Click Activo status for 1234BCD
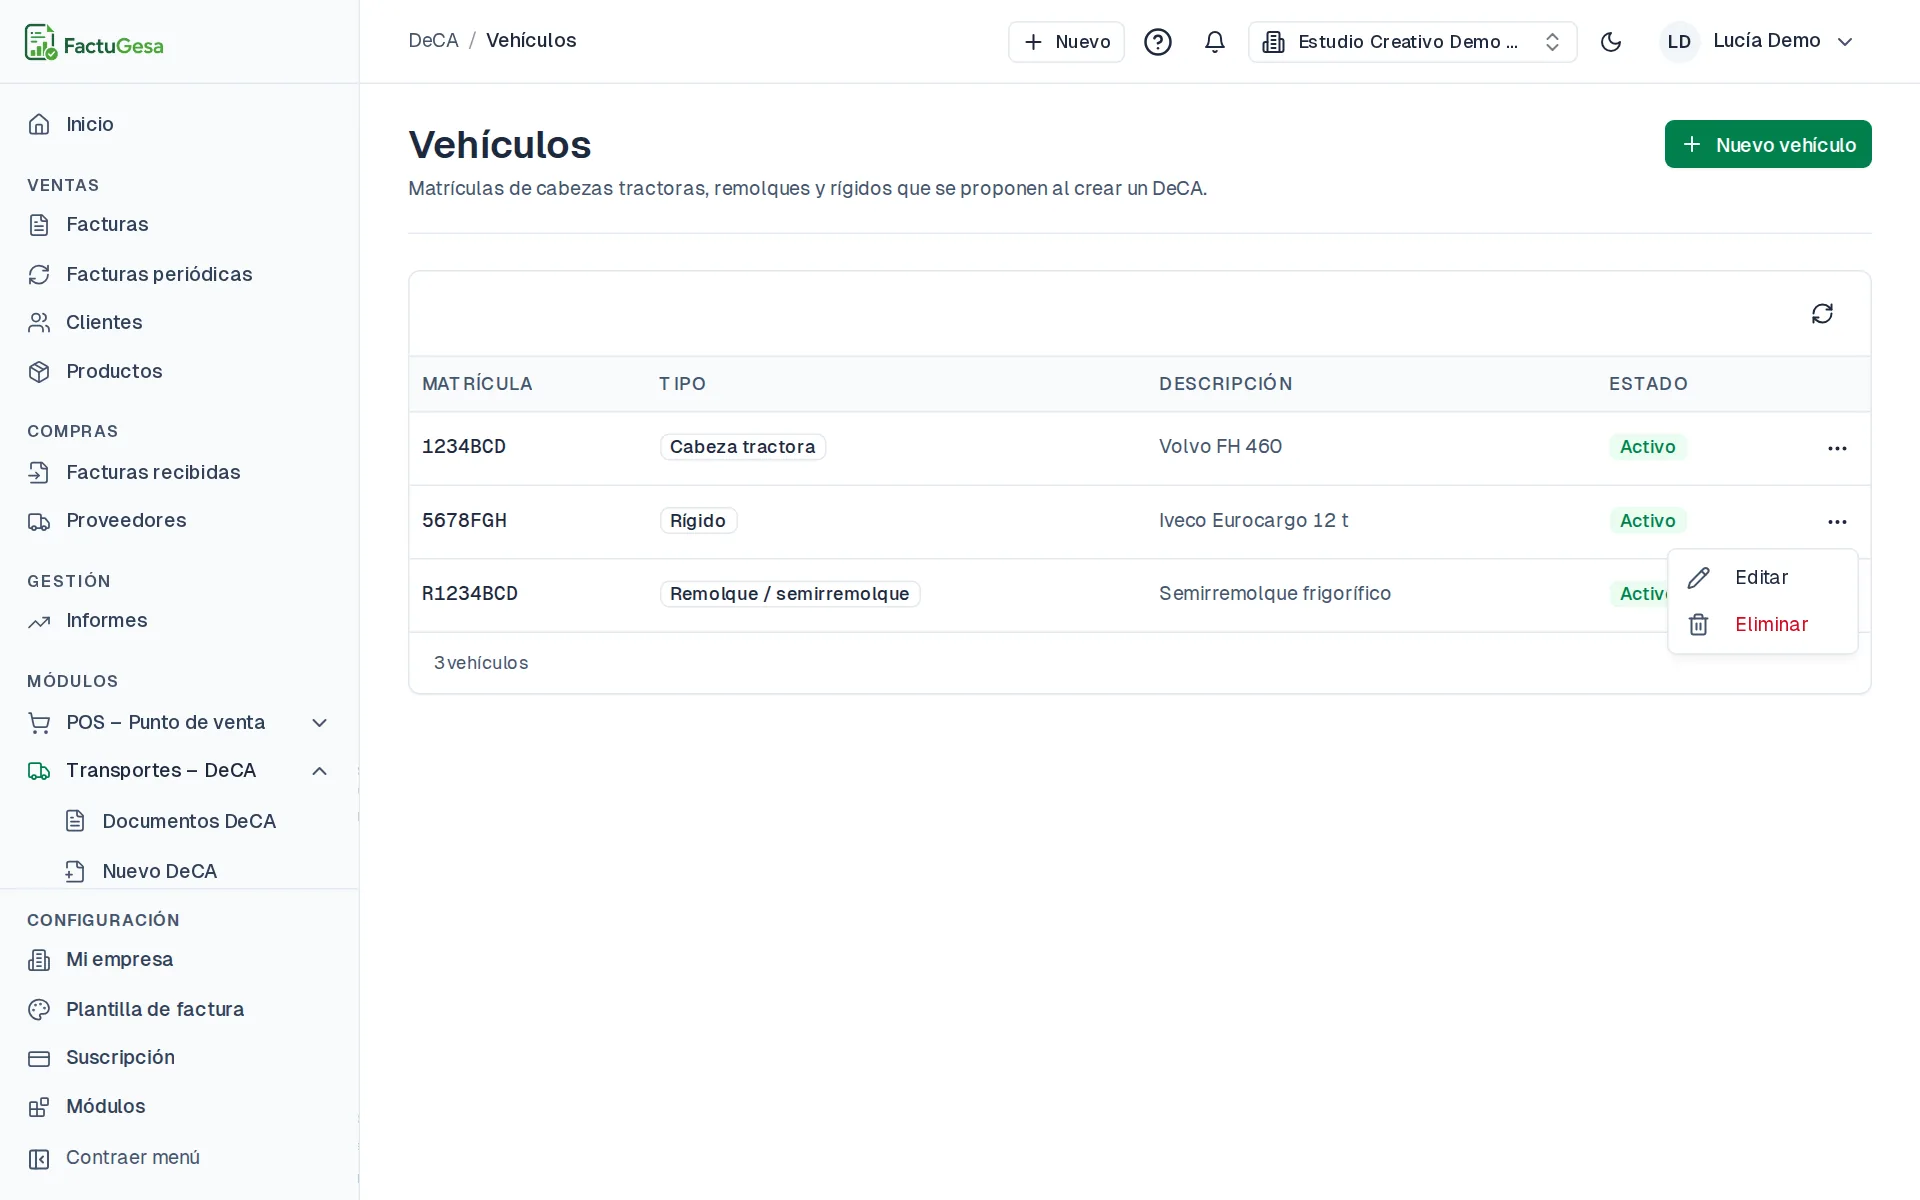Image resolution: width=1920 pixels, height=1200 pixels. pos(1647,447)
